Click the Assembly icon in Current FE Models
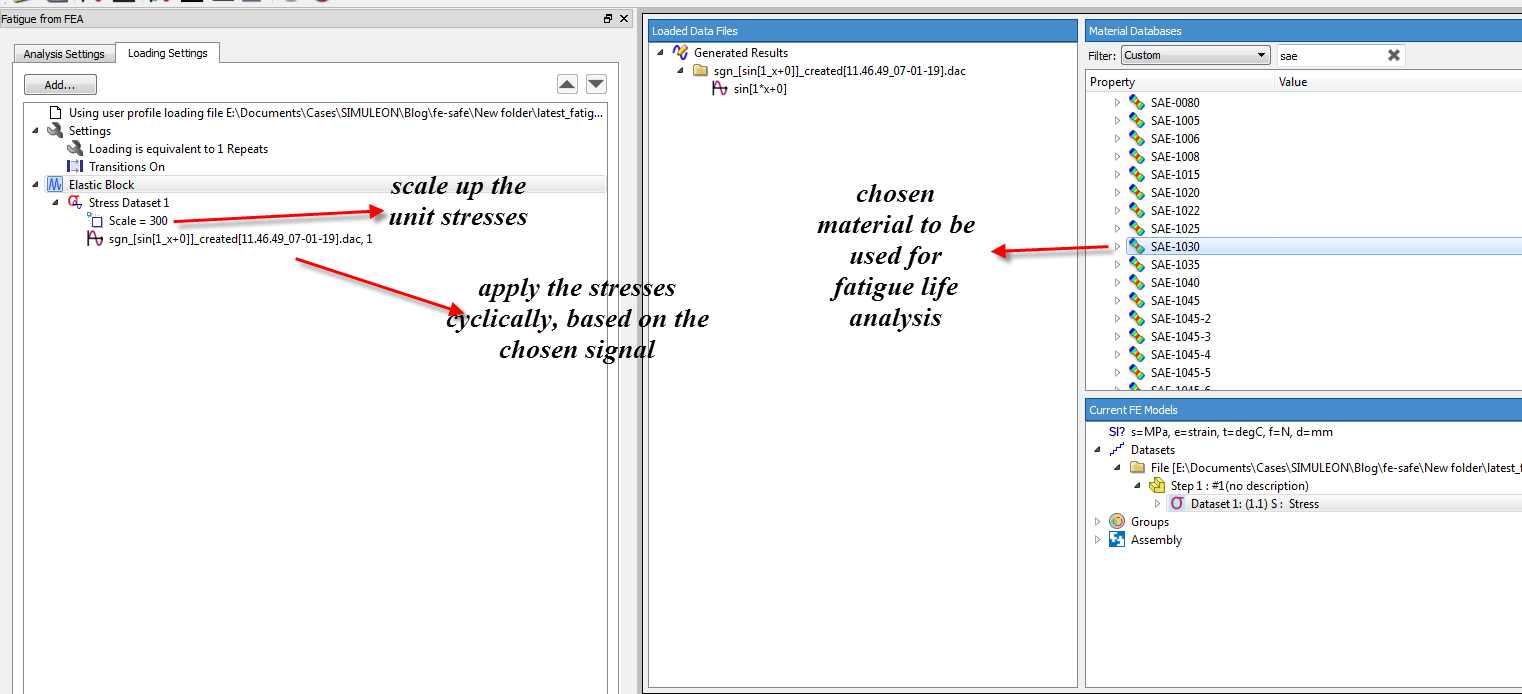The height and width of the screenshot is (694, 1522). 1115,539
